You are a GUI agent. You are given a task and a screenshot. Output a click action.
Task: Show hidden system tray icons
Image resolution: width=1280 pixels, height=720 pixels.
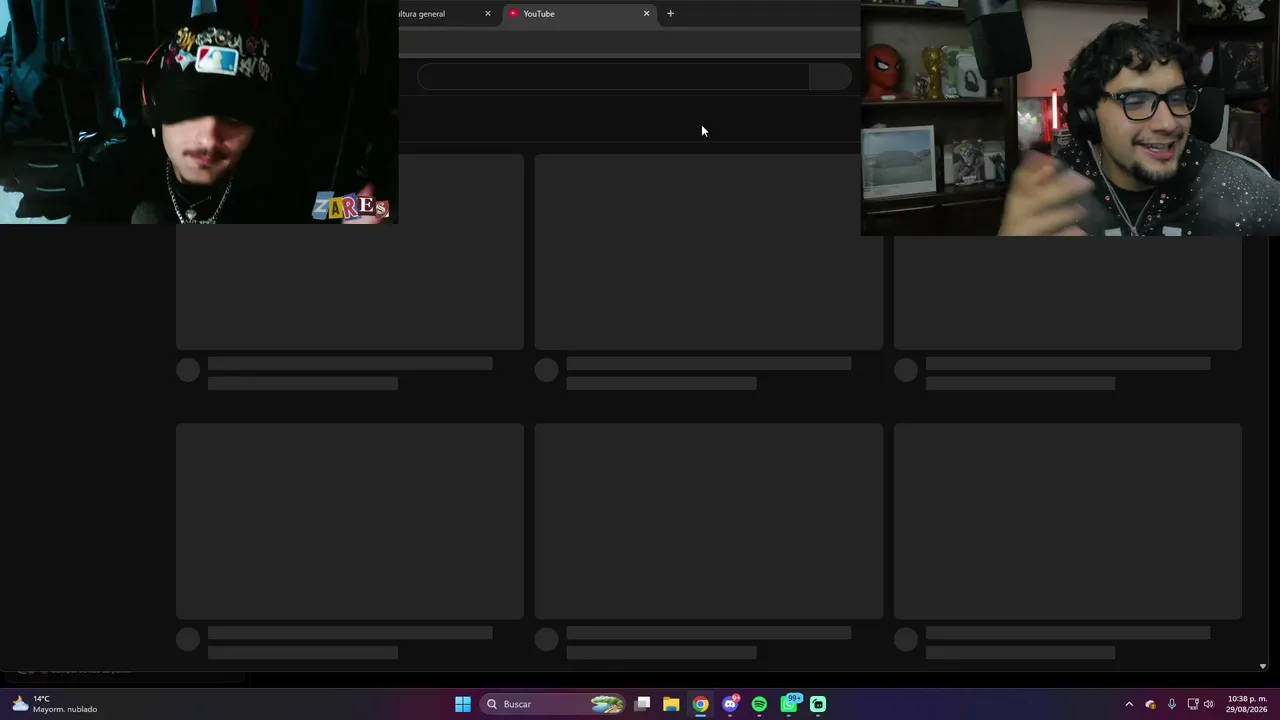click(x=1129, y=704)
